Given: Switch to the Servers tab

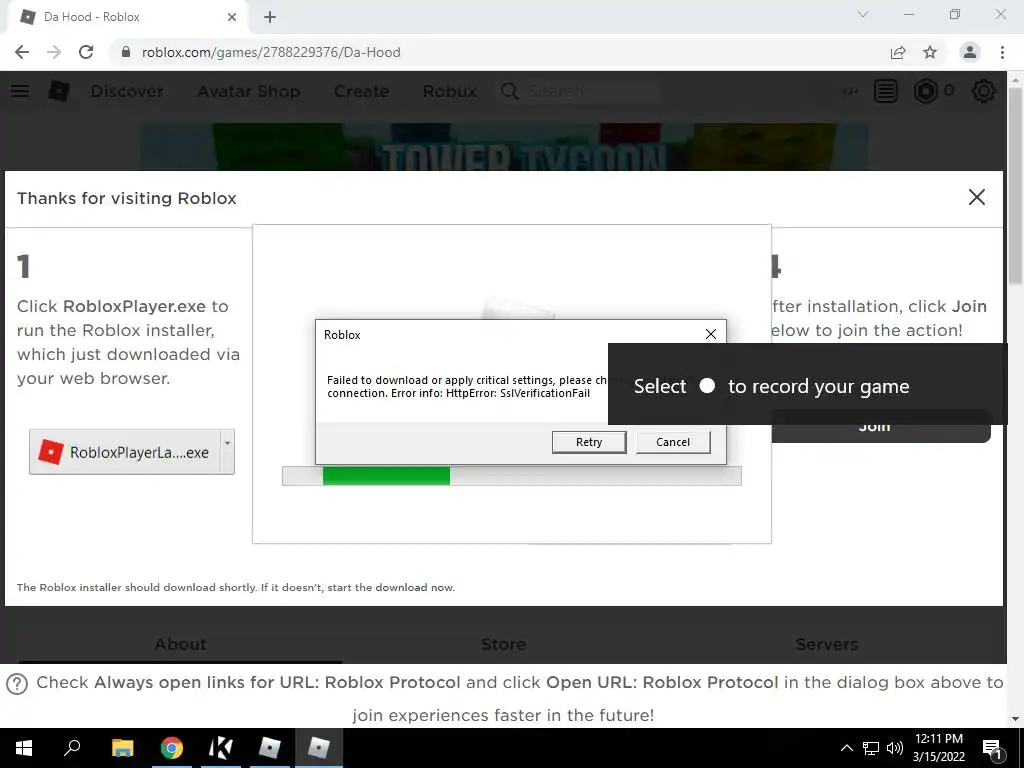Looking at the screenshot, I should click(827, 645).
